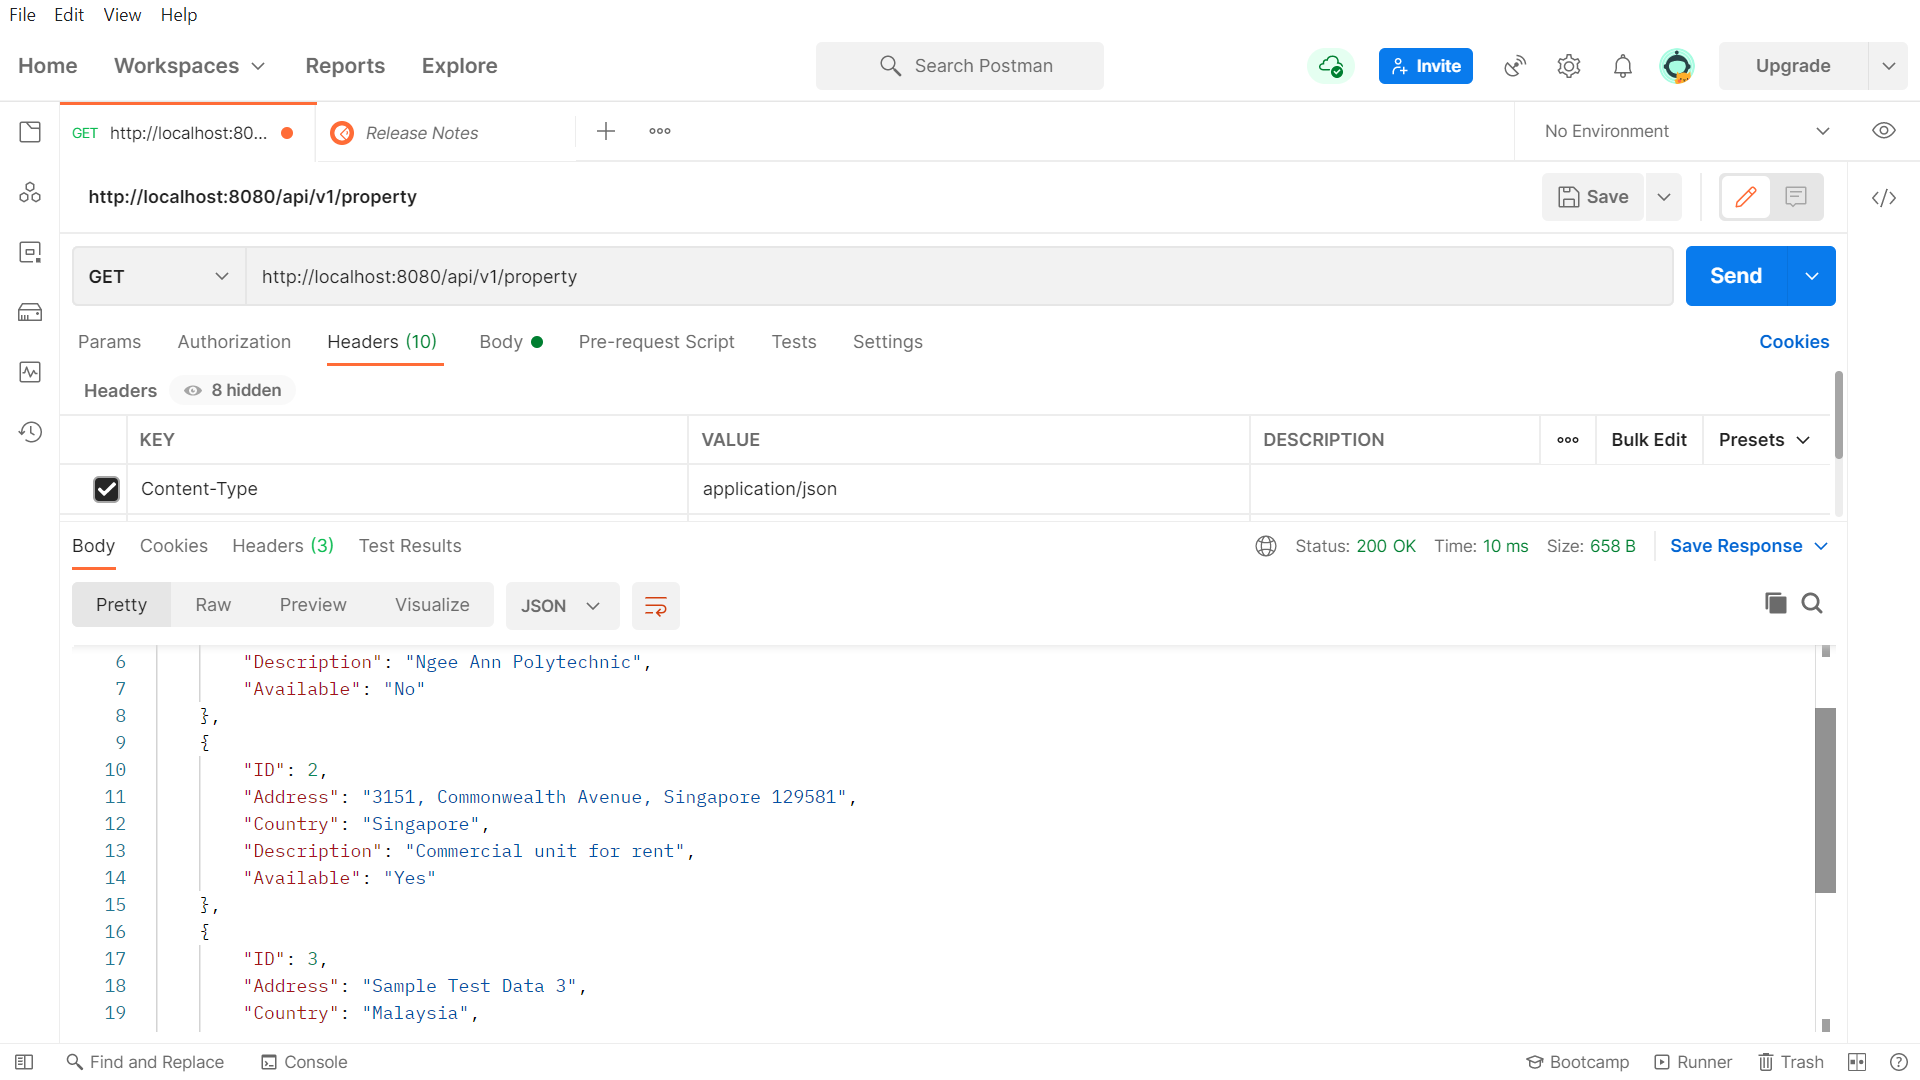Click the request pane scrollbar
Screen dimensions: 1920x1080
click(1838, 416)
